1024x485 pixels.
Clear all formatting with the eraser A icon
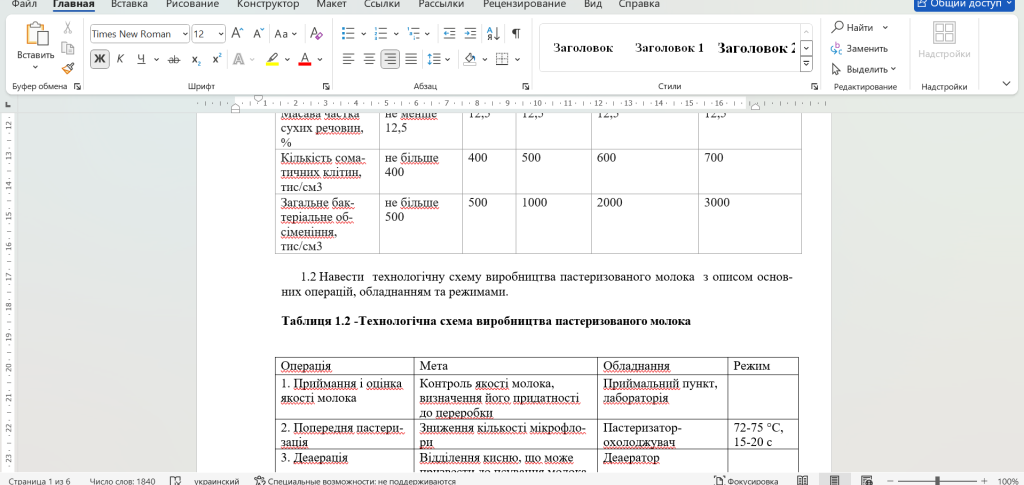click(x=316, y=33)
